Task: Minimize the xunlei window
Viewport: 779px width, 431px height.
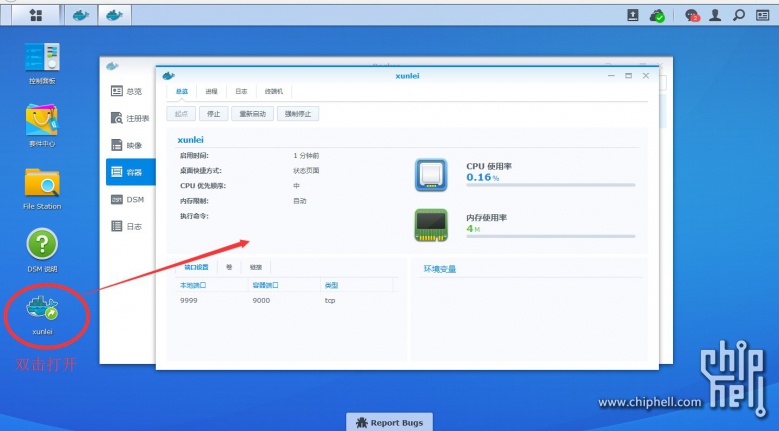Action: click(611, 75)
